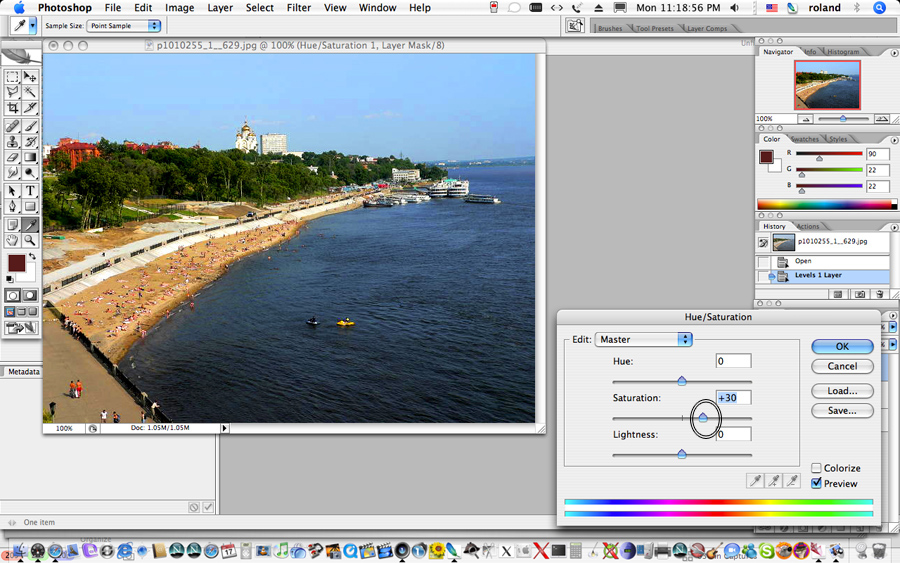
Task: Choose the Zoom tool in toolbox
Action: click(x=30, y=240)
